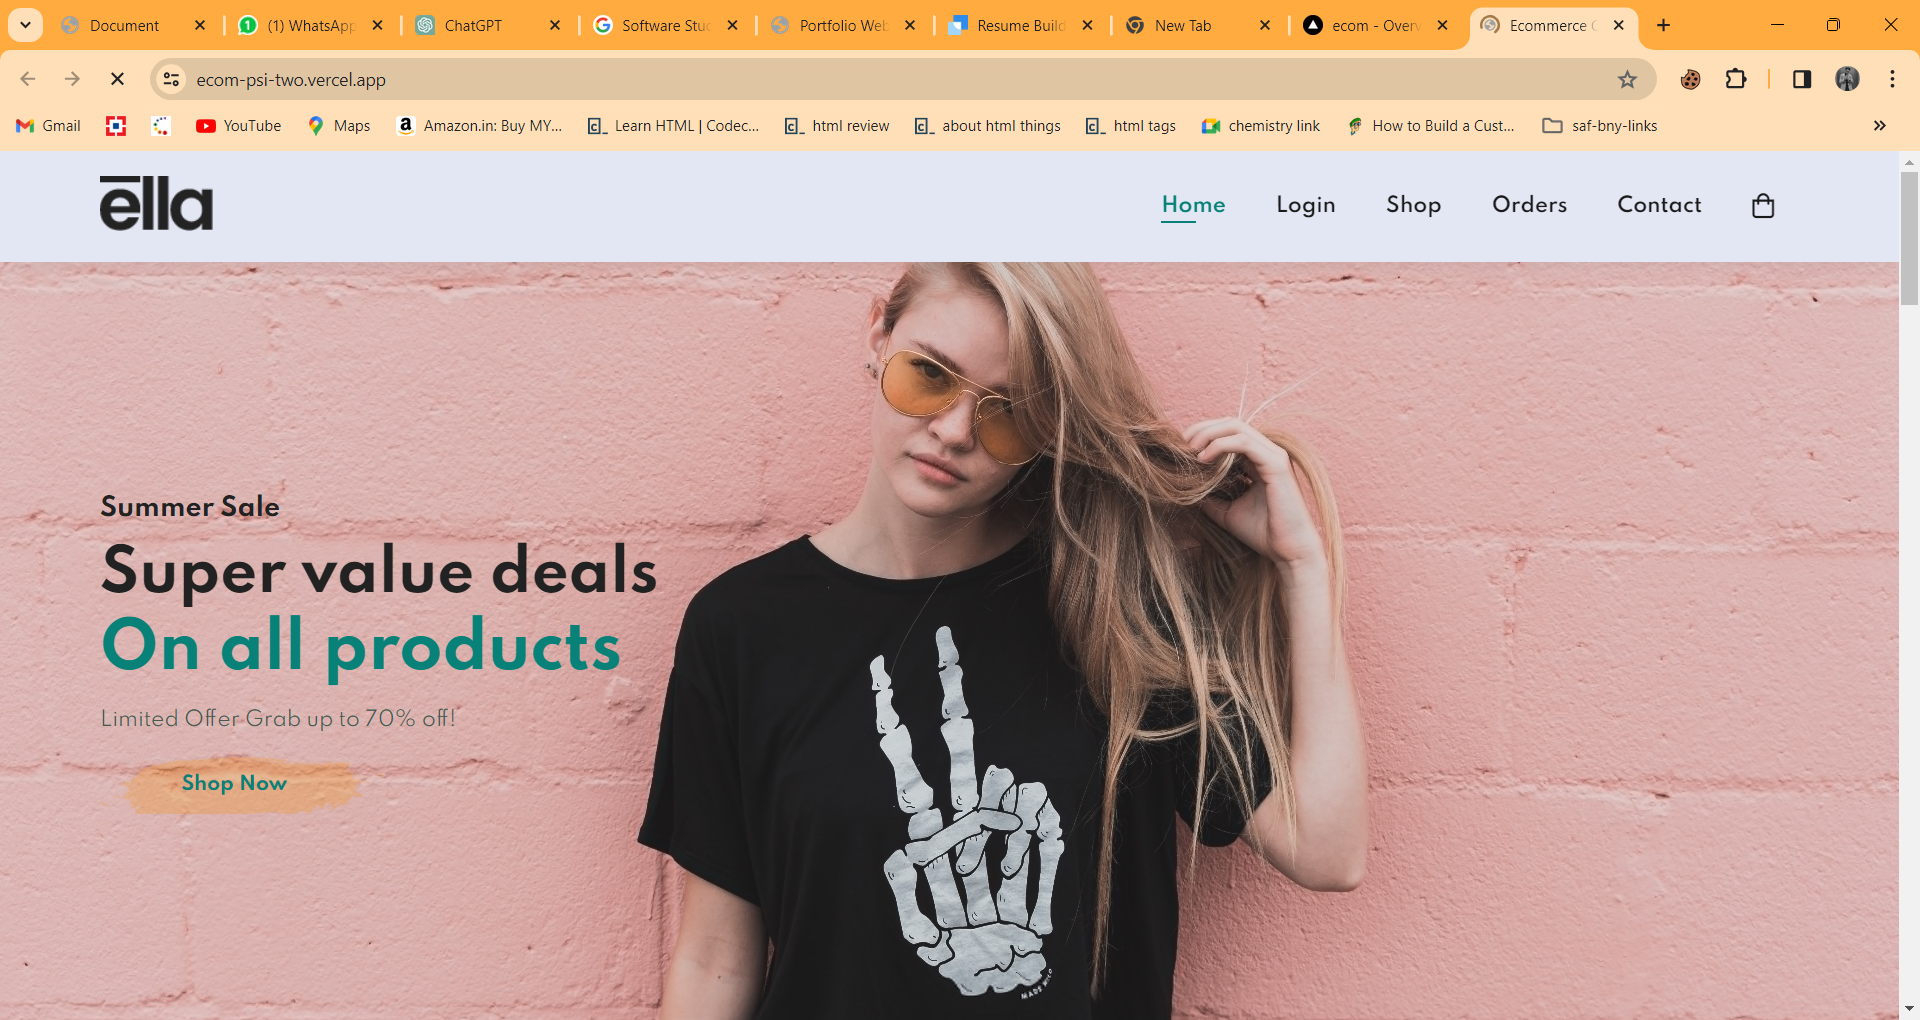Click the cookie extension icon
1920x1020 pixels.
pos(1690,80)
